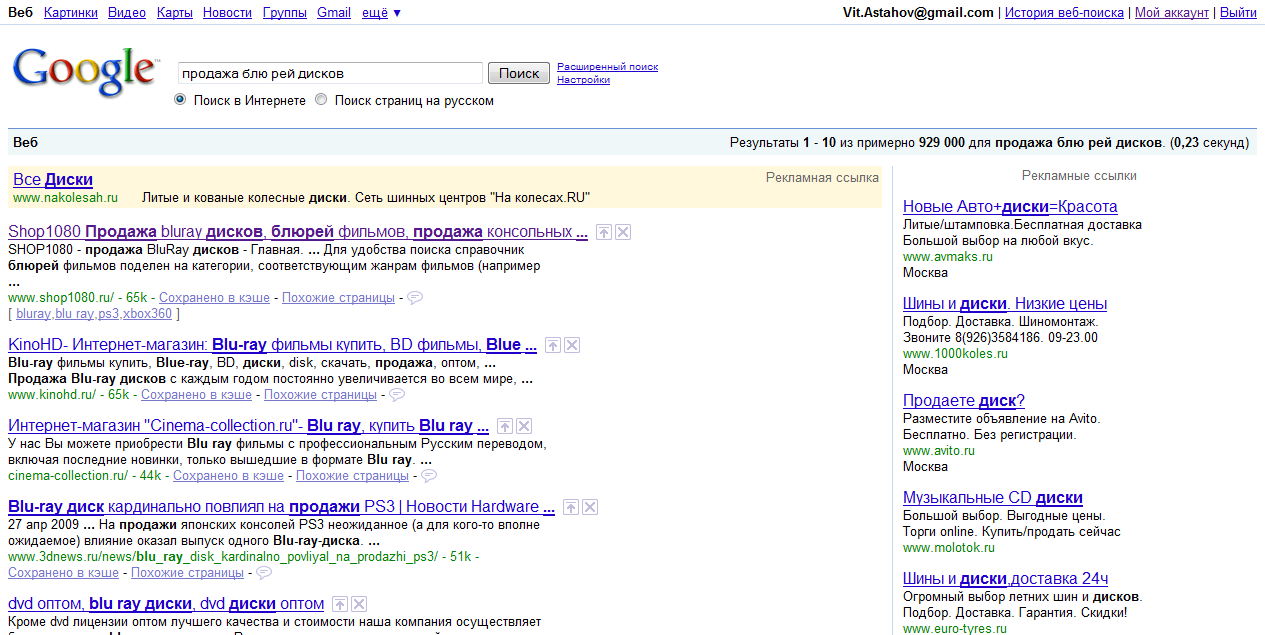Expand the 'ещё' dropdown menu
The width and height of the screenshot is (1265, 635).
[382, 13]
